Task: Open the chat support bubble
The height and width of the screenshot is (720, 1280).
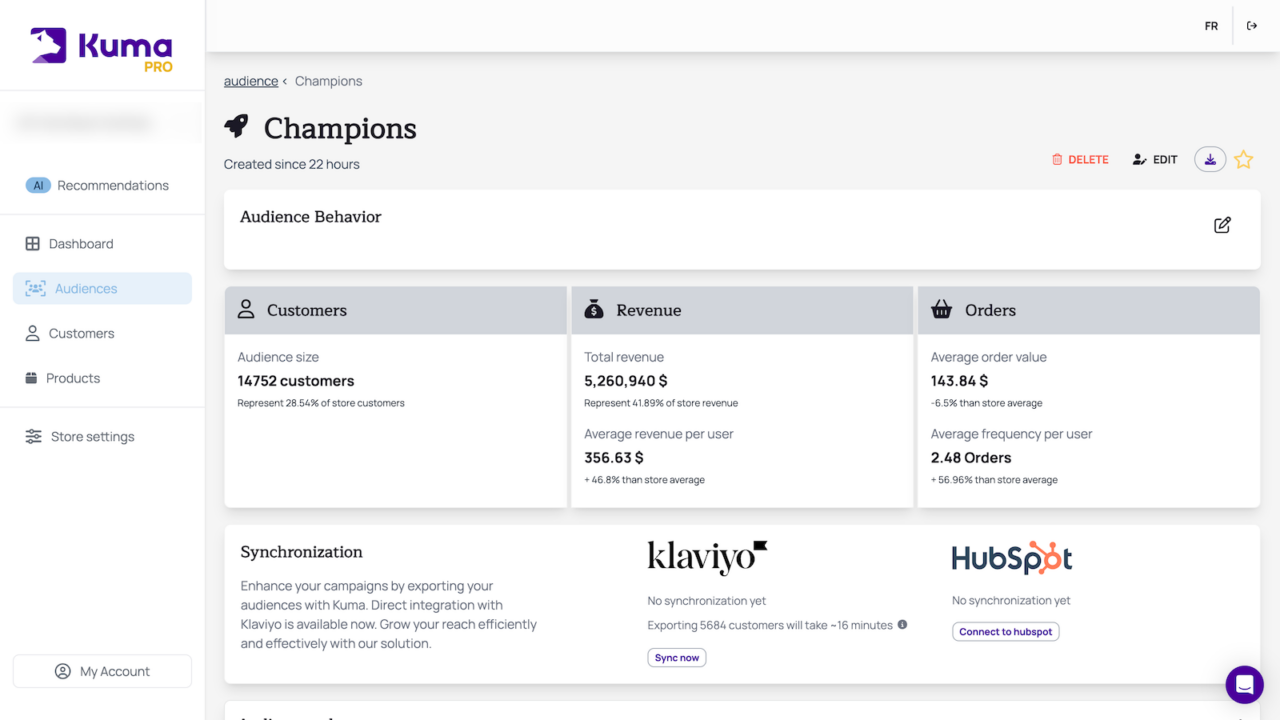Action: point(1244,685)
